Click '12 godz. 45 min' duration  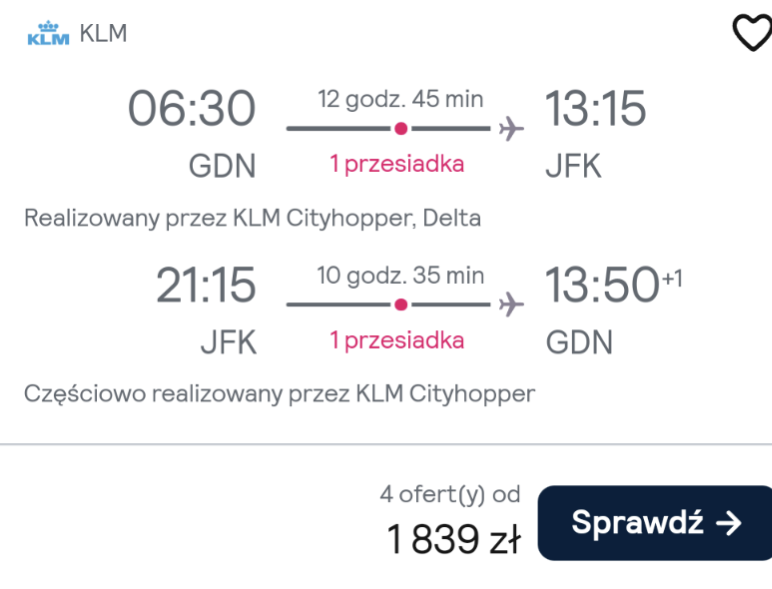[x=400, y=99]
